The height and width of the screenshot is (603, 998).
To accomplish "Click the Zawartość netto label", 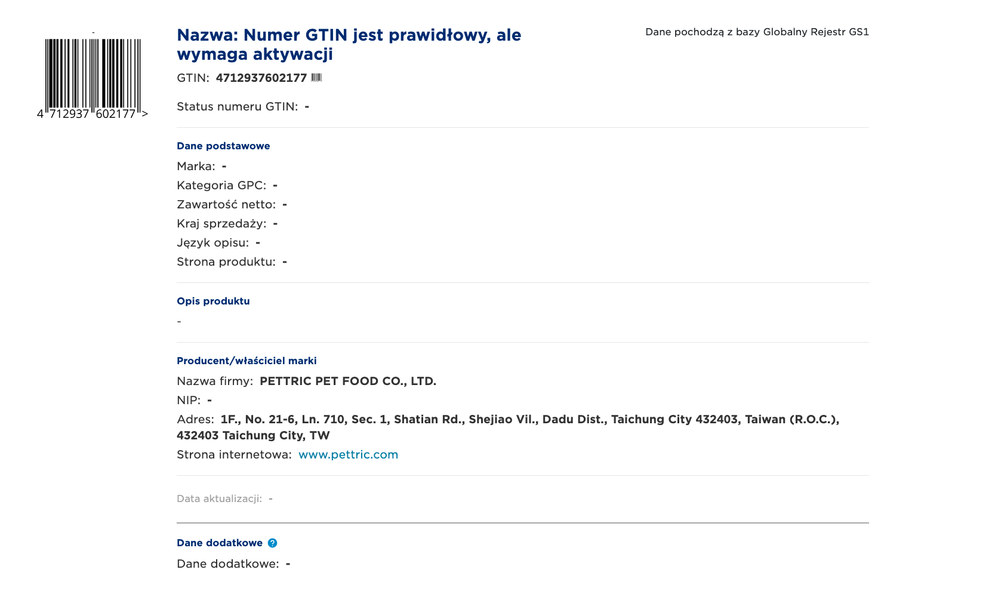I will tap(226, 204).
